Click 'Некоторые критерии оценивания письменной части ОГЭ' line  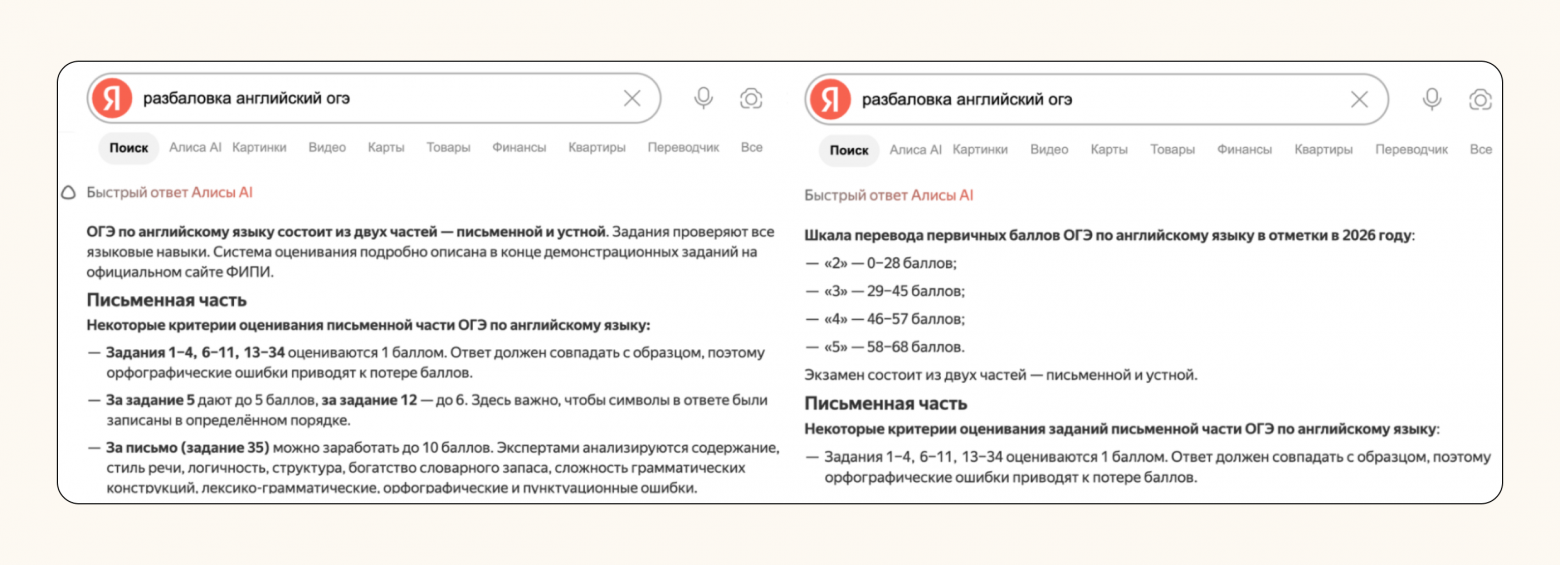point(369,325)
